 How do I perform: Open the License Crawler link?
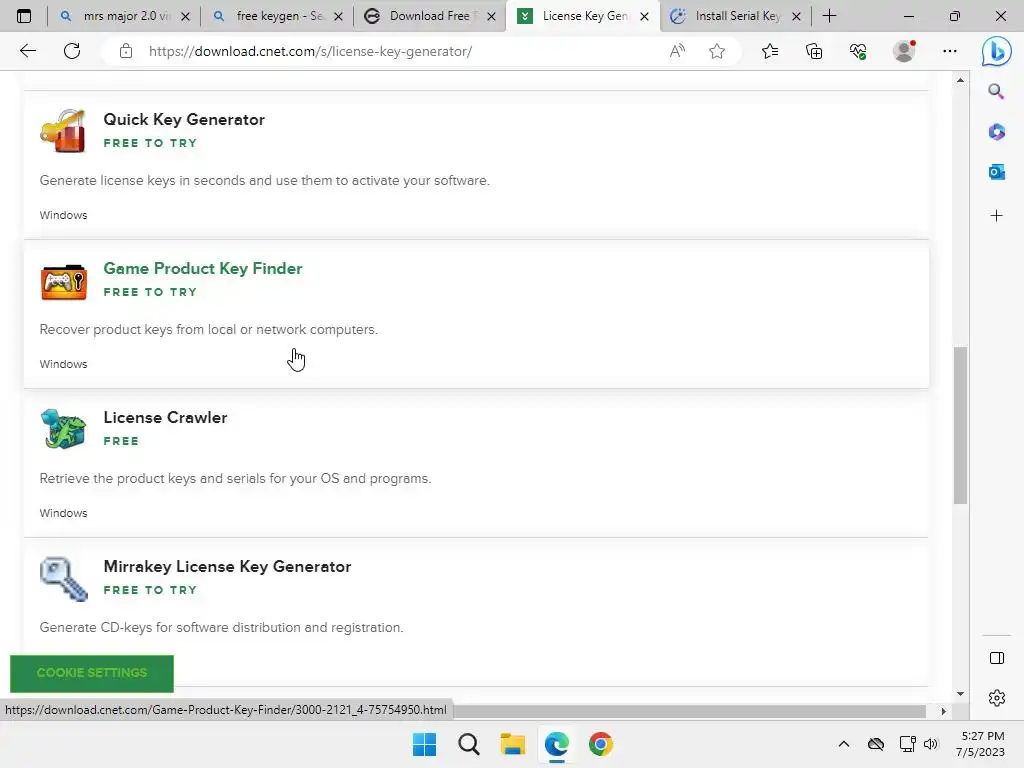(x=165, y=417)
